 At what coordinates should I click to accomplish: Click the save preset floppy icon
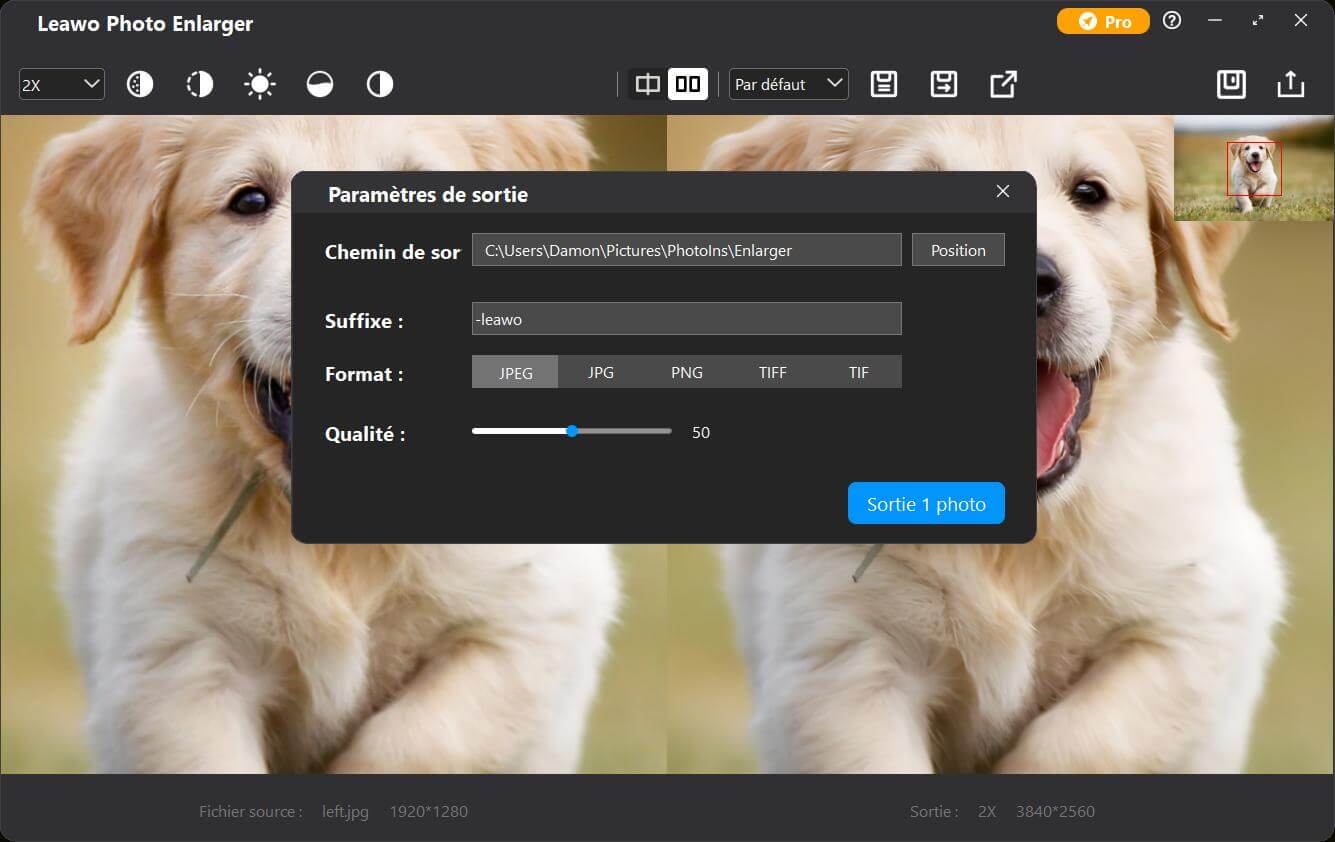883,85
